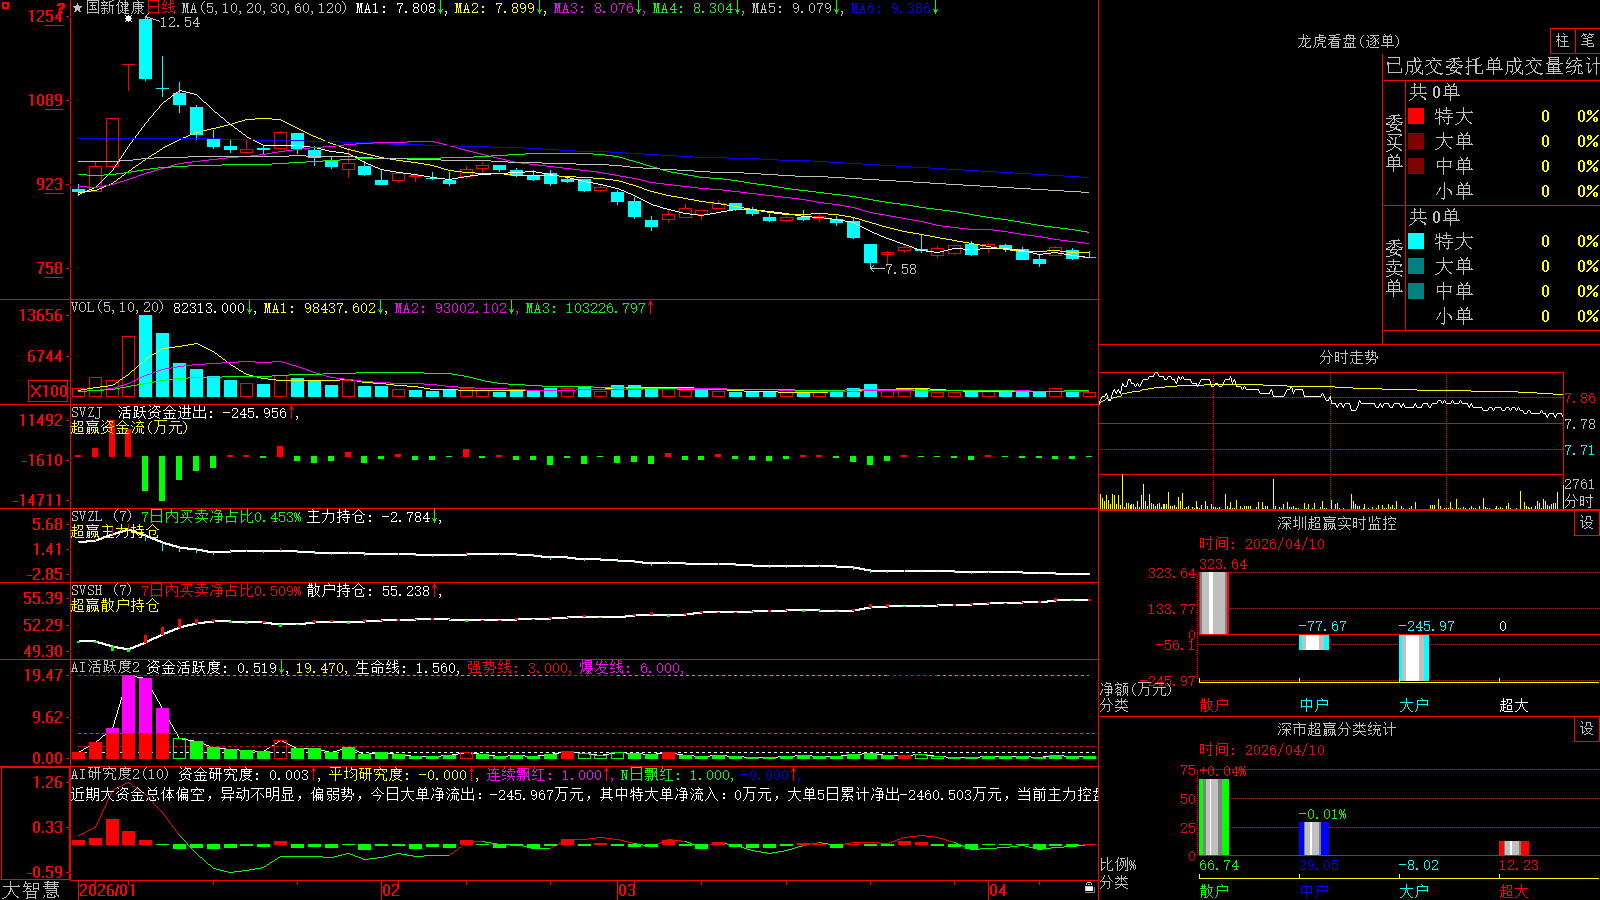This screenshot has width=1600, height=900.
Task: Click the dark red 大单 buy-order swatch
Action: (1416, 141)
